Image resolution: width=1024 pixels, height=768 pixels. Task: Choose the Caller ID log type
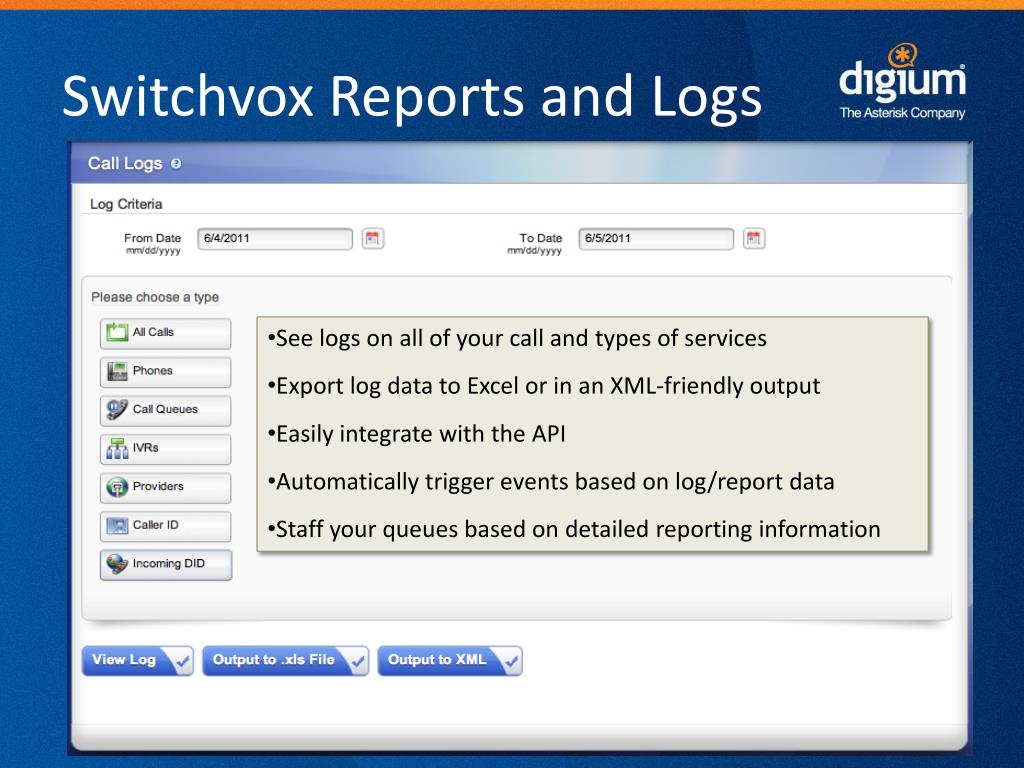165,526
